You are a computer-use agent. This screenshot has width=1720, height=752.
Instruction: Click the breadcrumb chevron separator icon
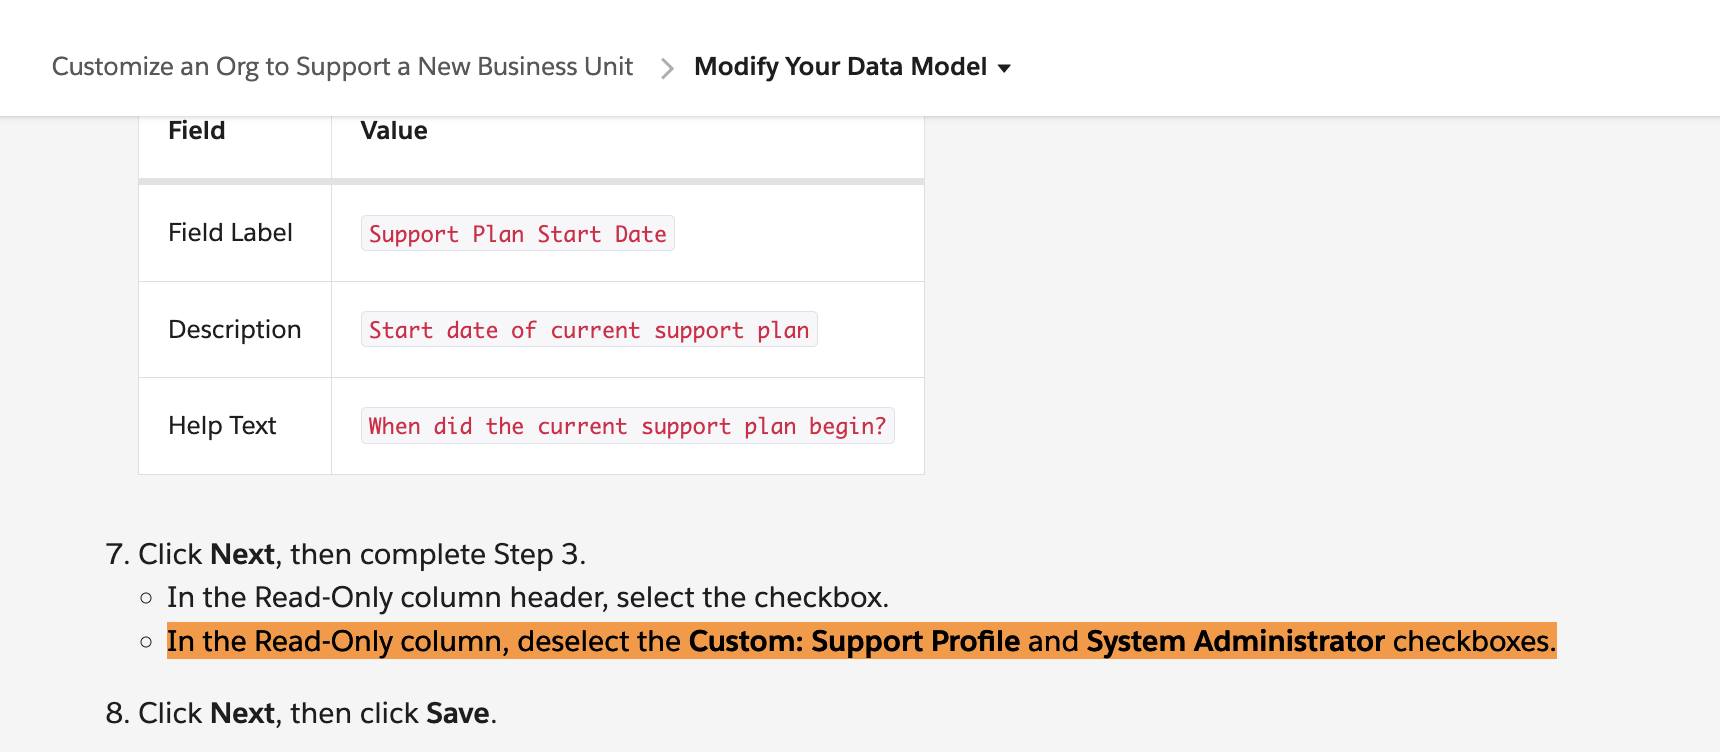point(667,68)
